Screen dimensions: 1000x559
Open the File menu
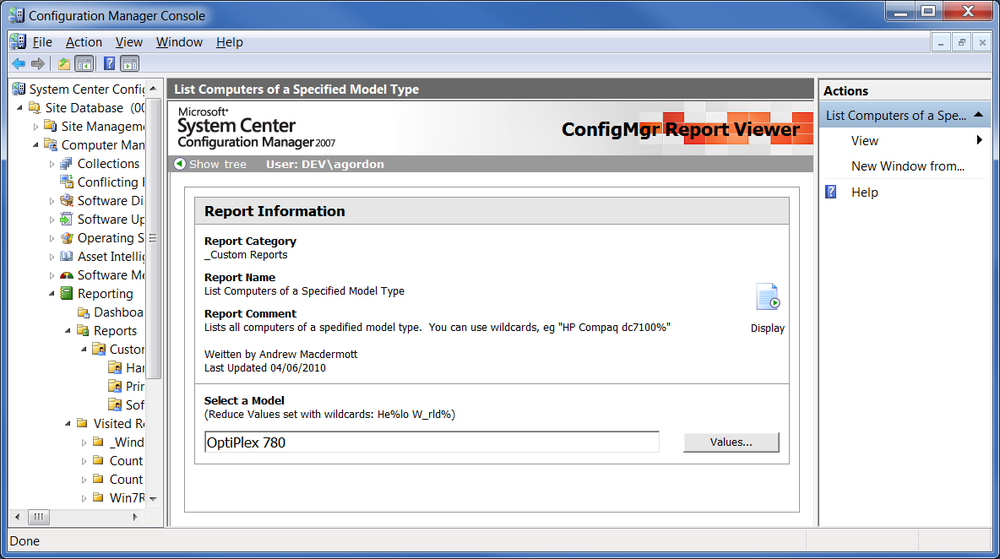point(42,42)
